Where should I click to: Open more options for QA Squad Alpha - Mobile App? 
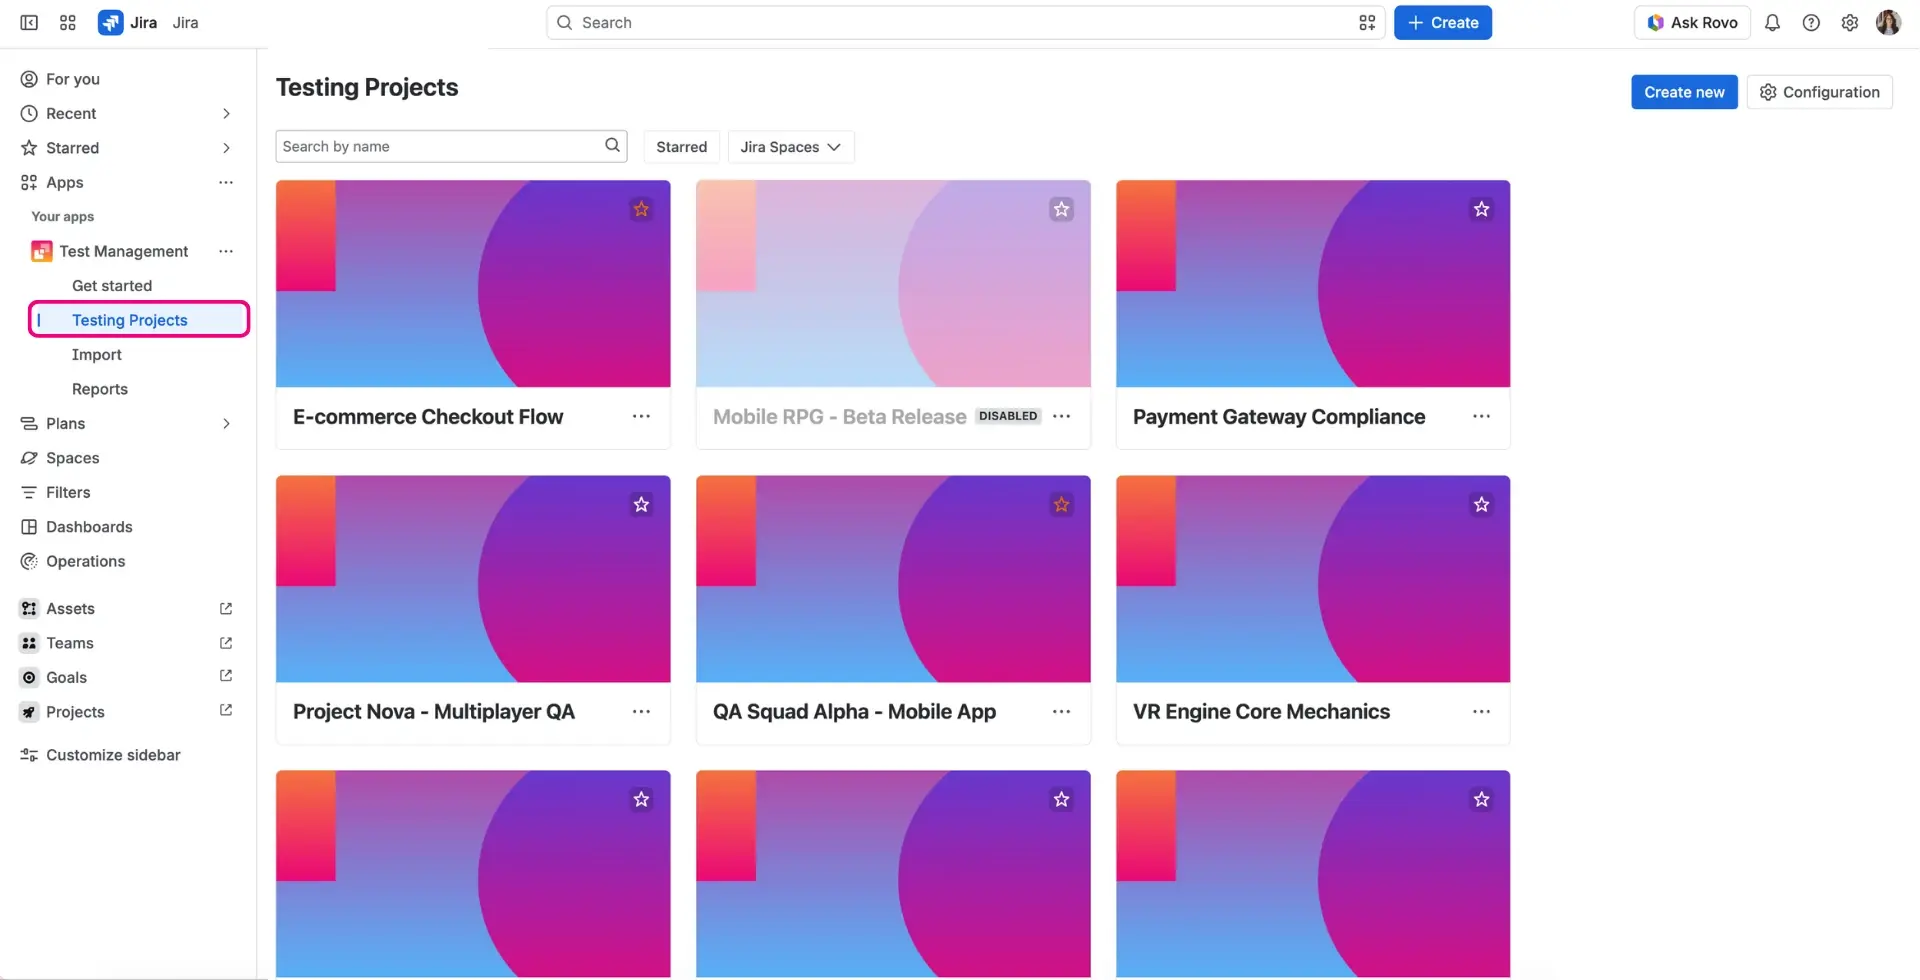coord(1061,711)
